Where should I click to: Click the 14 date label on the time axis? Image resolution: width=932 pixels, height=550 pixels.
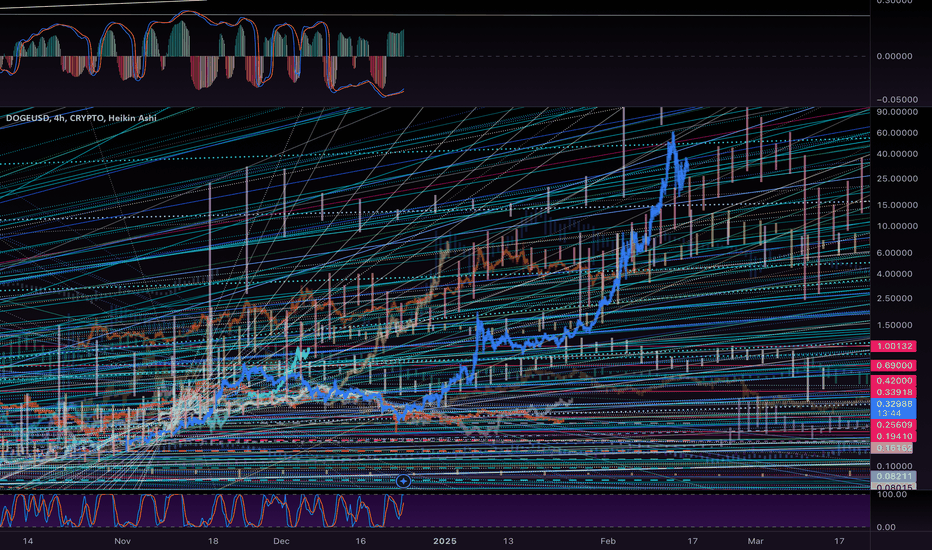coord(27,541)
